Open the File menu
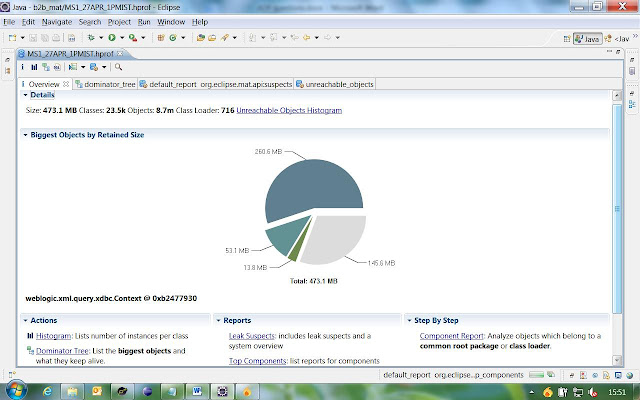This screenshot has height=400, width=640. pyautogui.click(x=9, y=22)
